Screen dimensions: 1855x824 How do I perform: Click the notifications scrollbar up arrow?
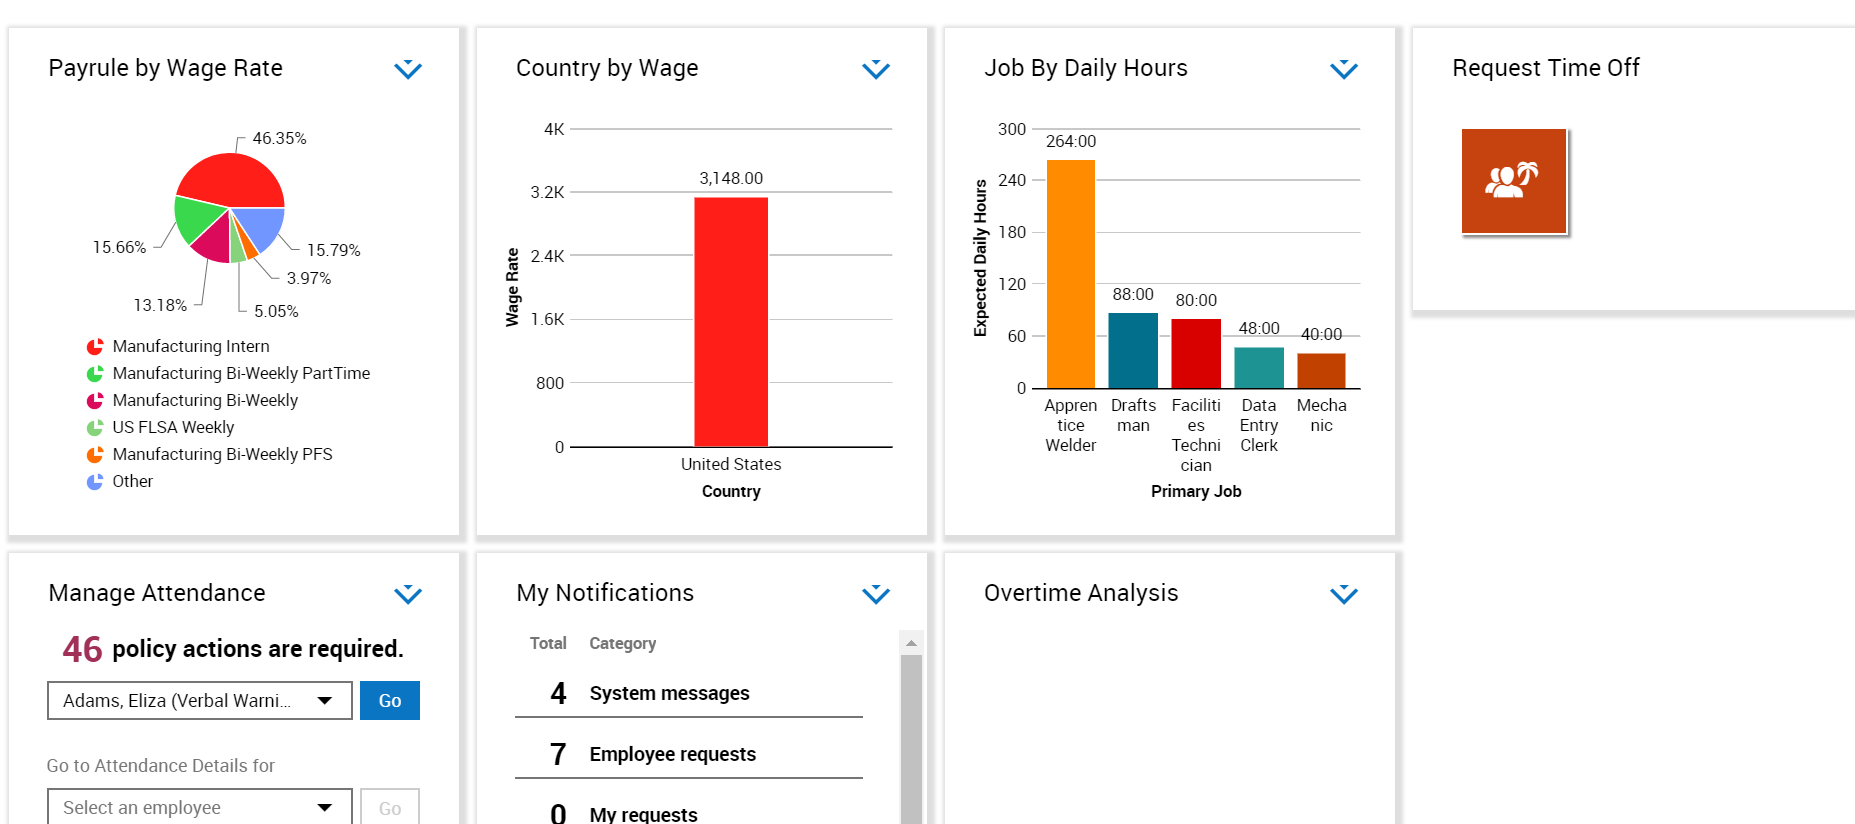tap(911, 643)
